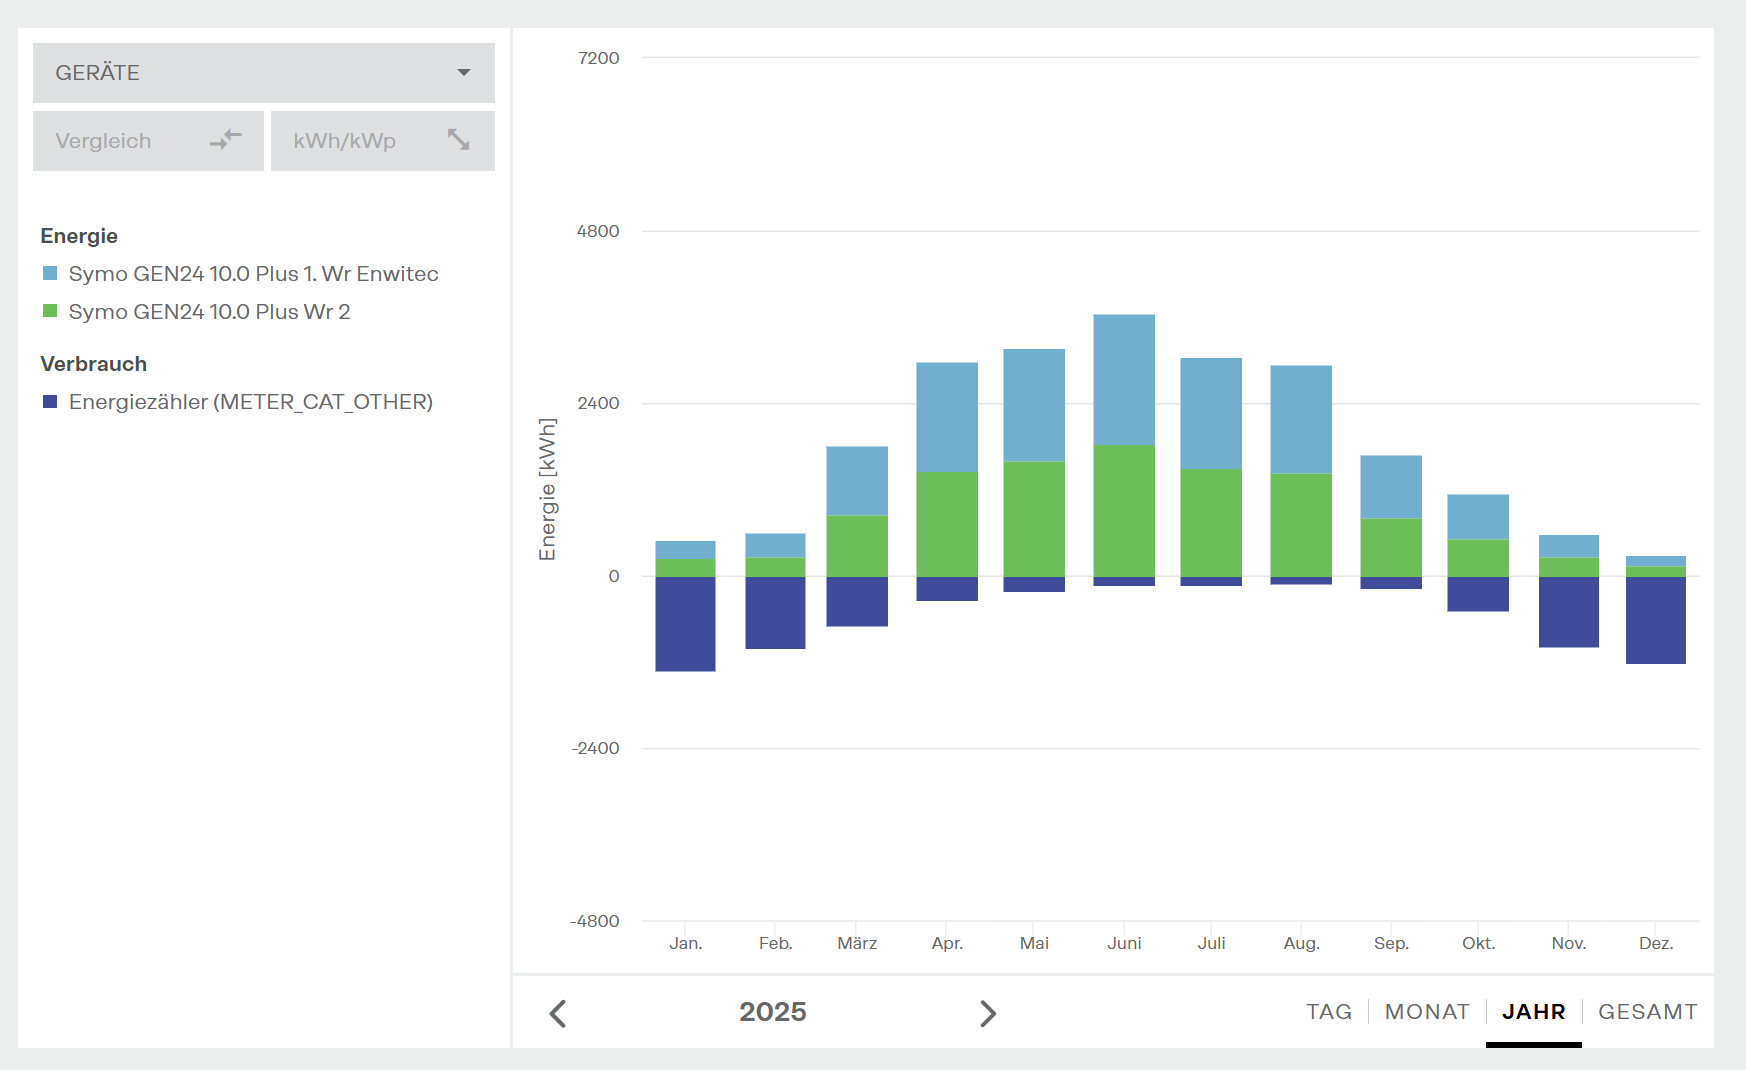The image size is (1746, 1070).
Task: Click the kWh/kWp scale arrow icon
Action: tap(458, 140)
